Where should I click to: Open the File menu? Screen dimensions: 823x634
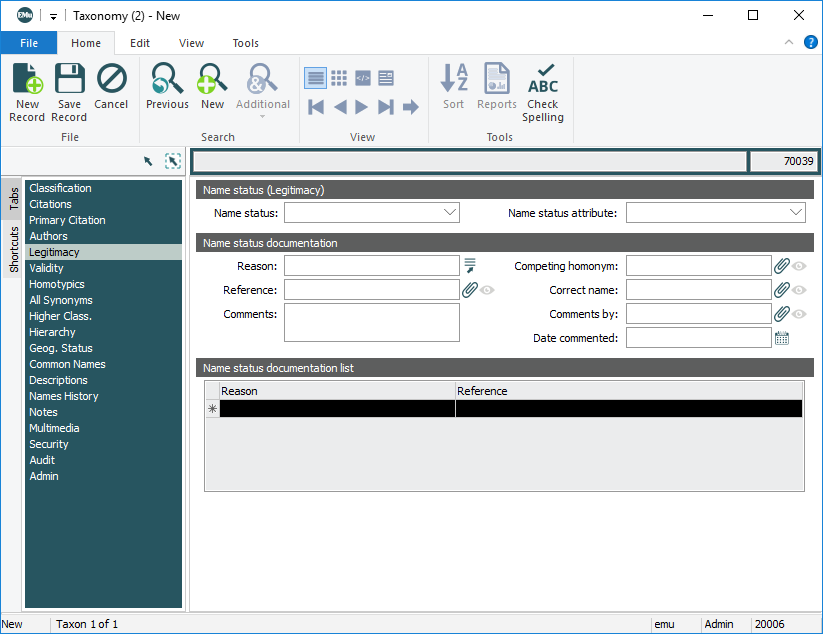click(x=28, y=43)
